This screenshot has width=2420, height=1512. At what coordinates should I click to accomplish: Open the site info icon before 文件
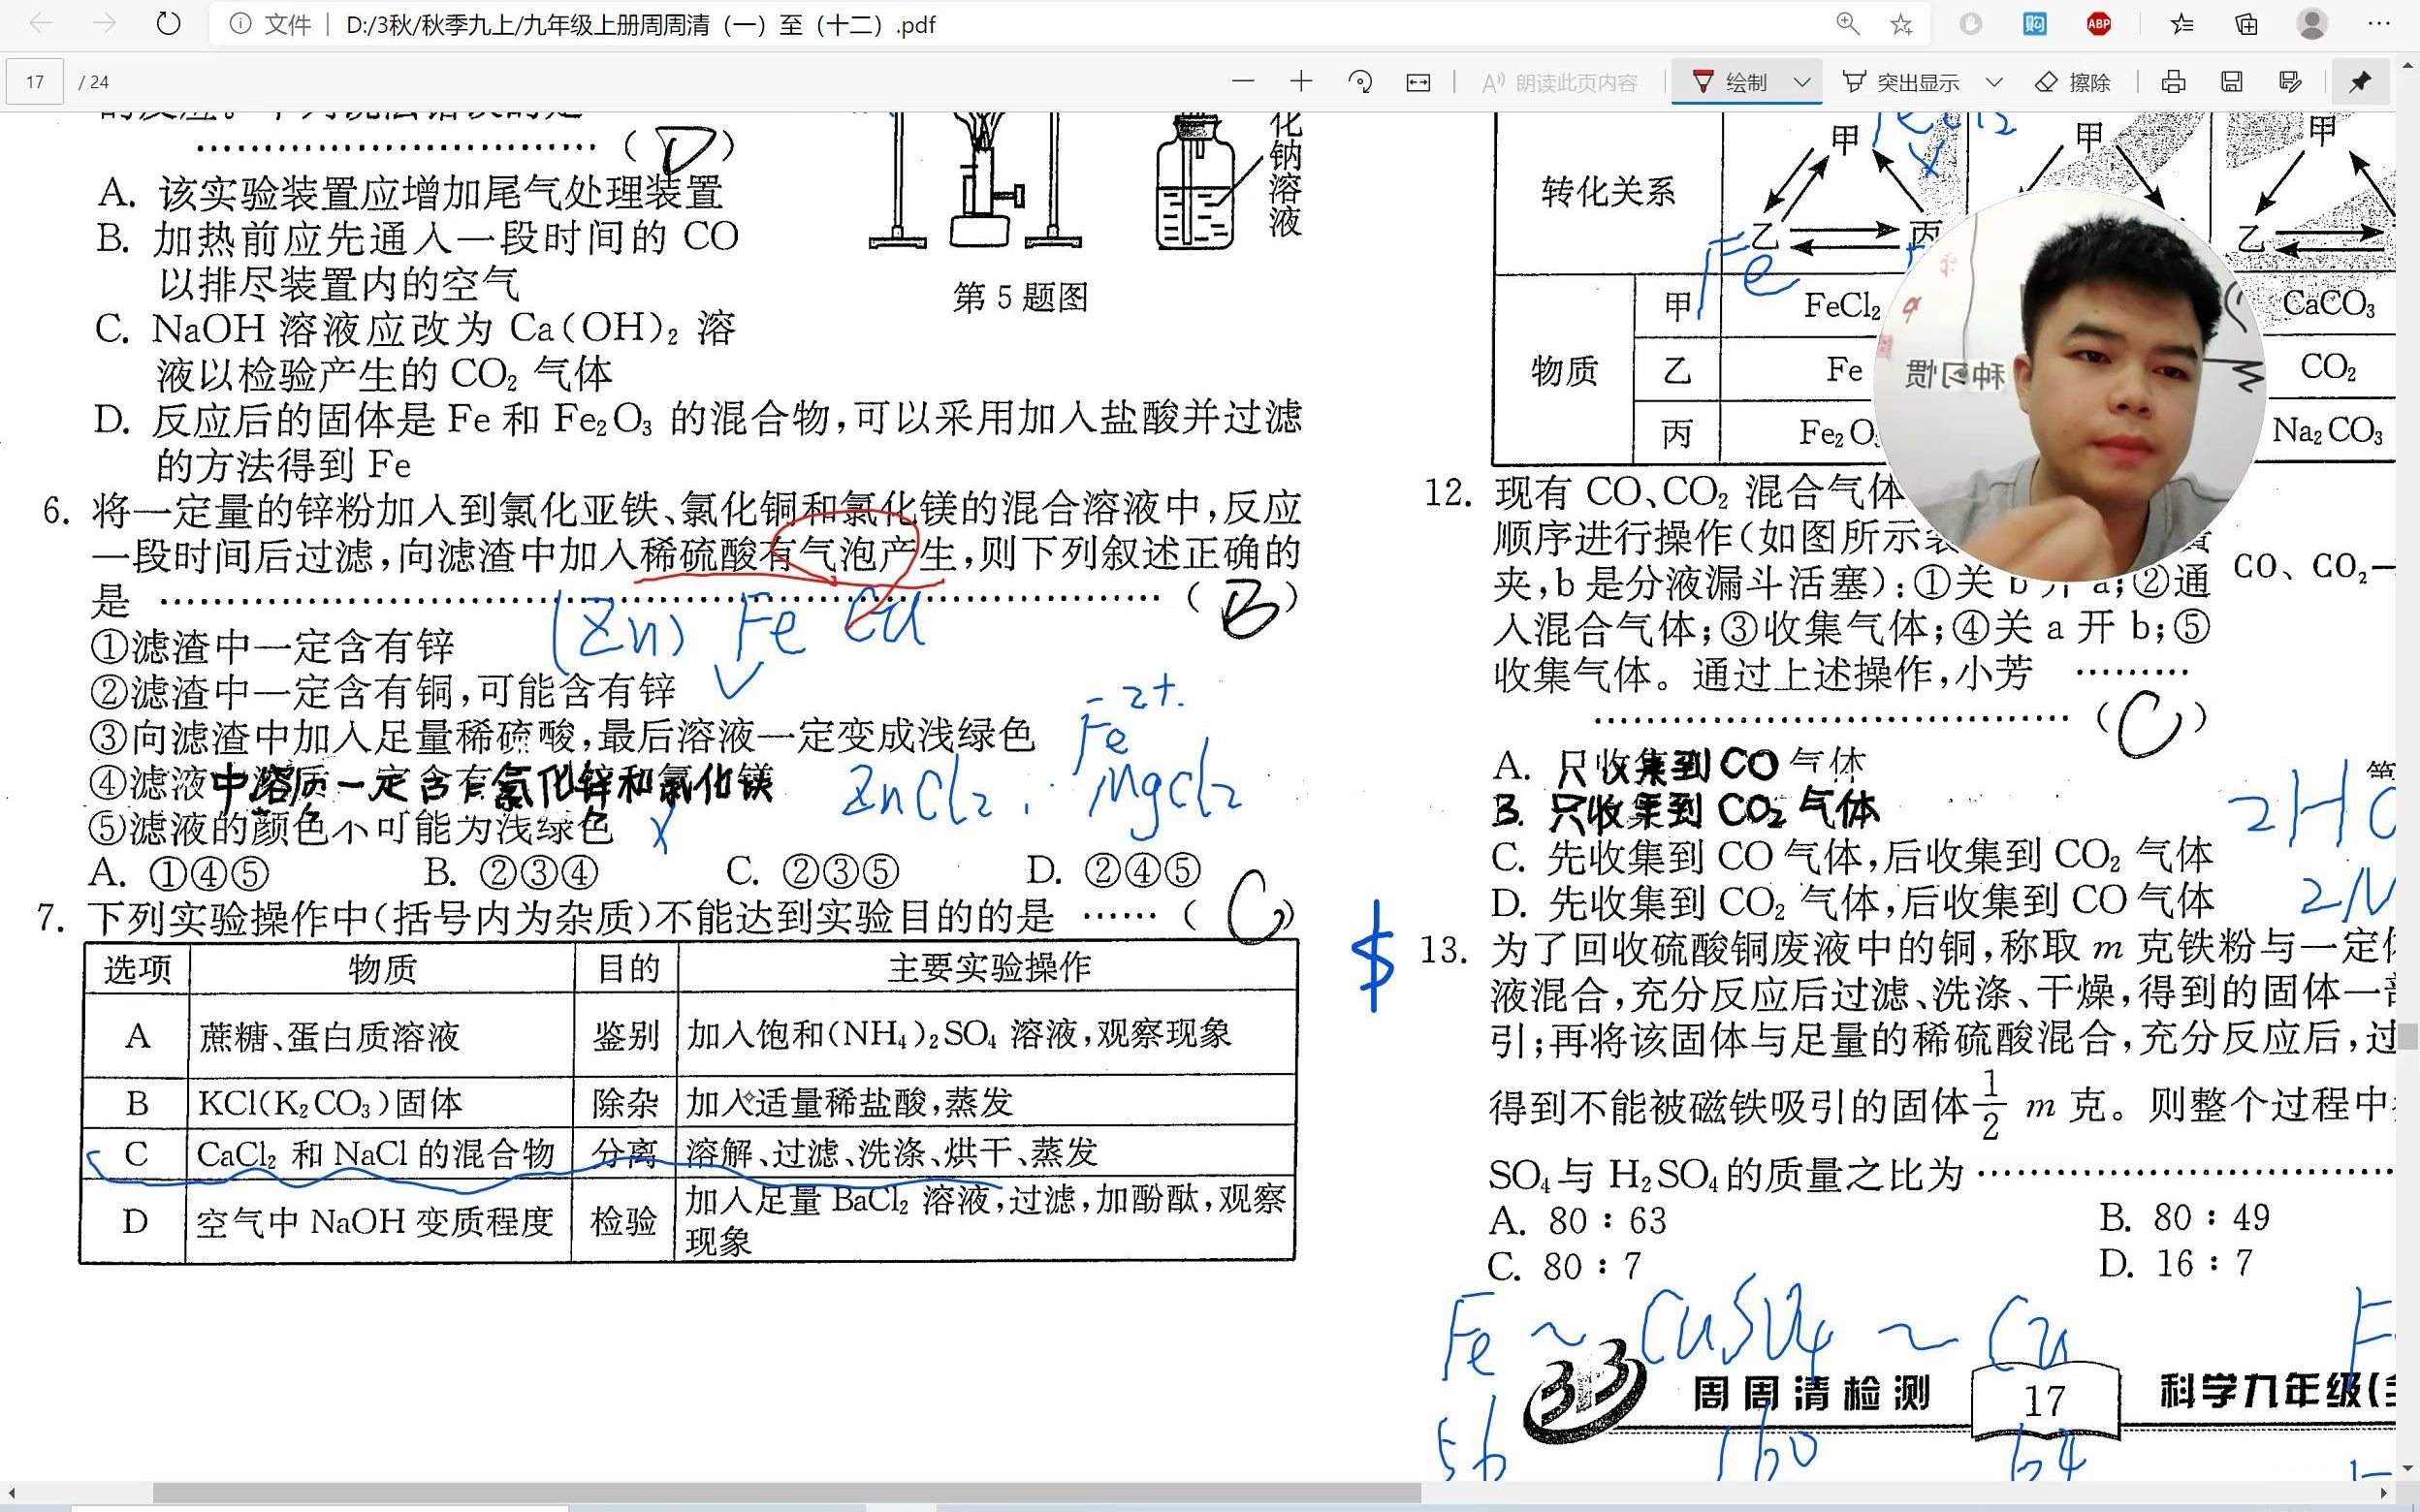tap(240, 24)
